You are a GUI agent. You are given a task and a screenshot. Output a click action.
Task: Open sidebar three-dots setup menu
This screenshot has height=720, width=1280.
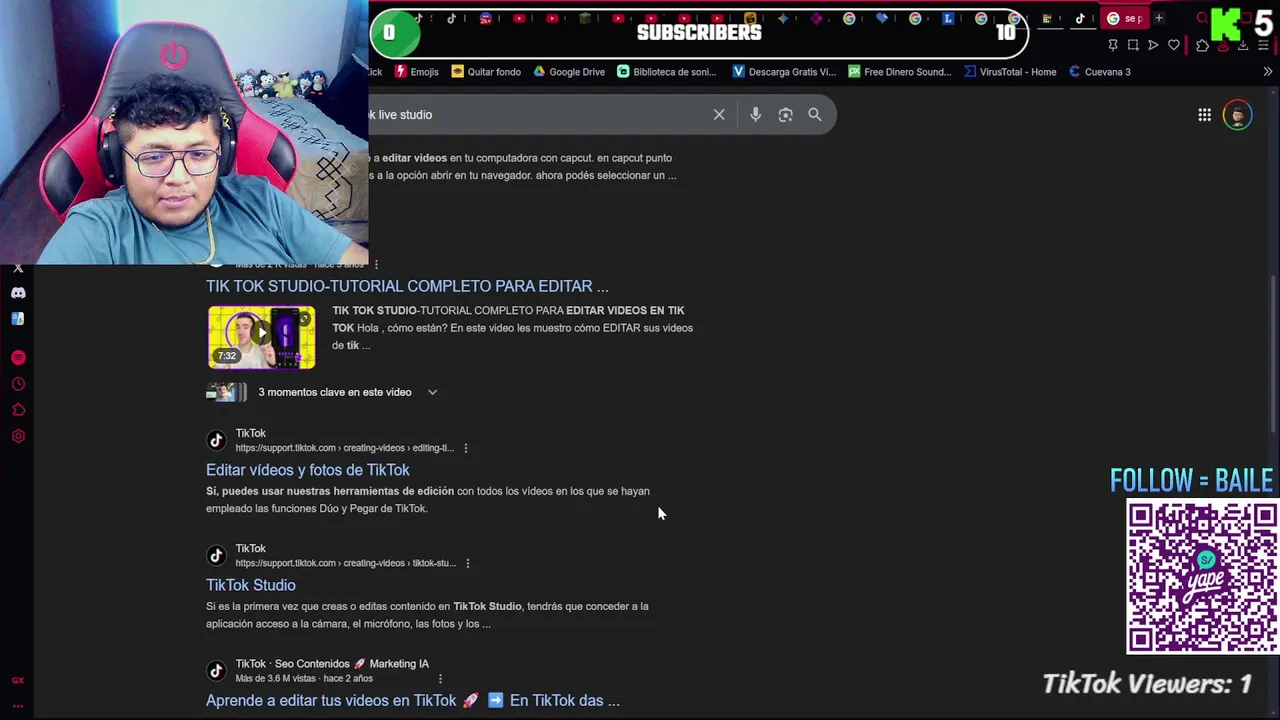(18, 705)
